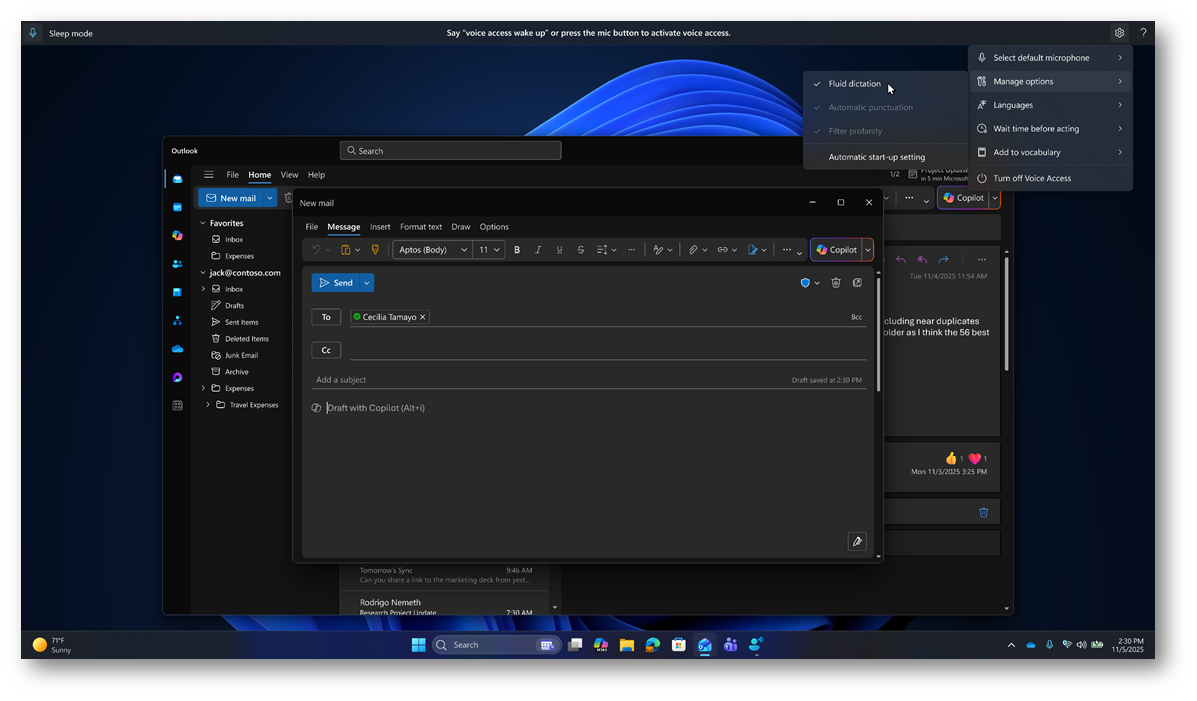
Task: Click the strikethrough icon in the ribbon
Action: pyautogui.click(x=581, y=250)
